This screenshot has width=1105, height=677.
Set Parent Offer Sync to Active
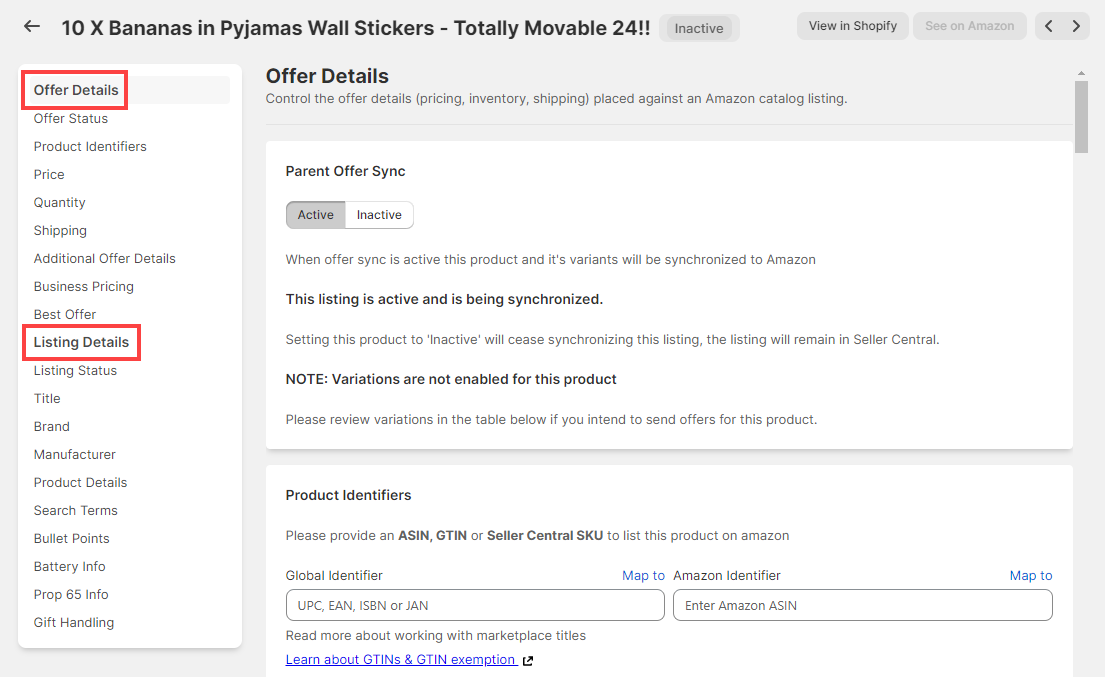pyautogui.click(x=316, y=215)
